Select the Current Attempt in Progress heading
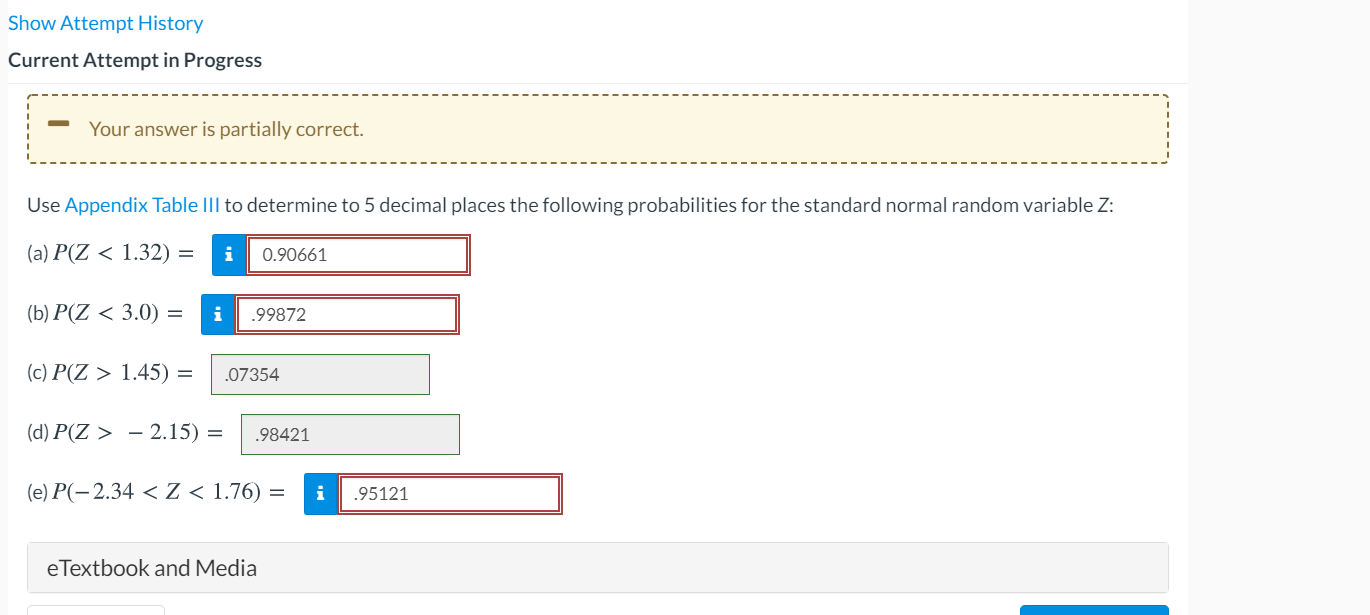 [134, 60]
